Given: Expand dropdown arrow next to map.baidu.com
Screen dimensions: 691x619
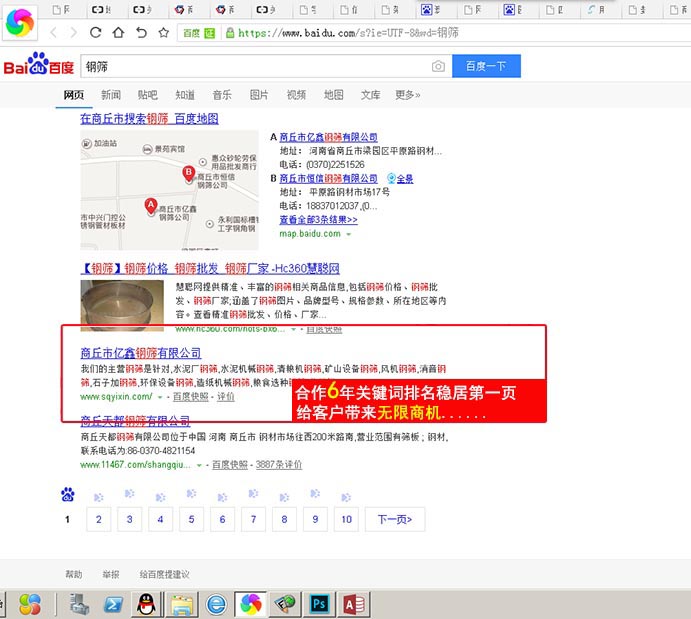Looking at the screenshot, I should pos(349,234).
